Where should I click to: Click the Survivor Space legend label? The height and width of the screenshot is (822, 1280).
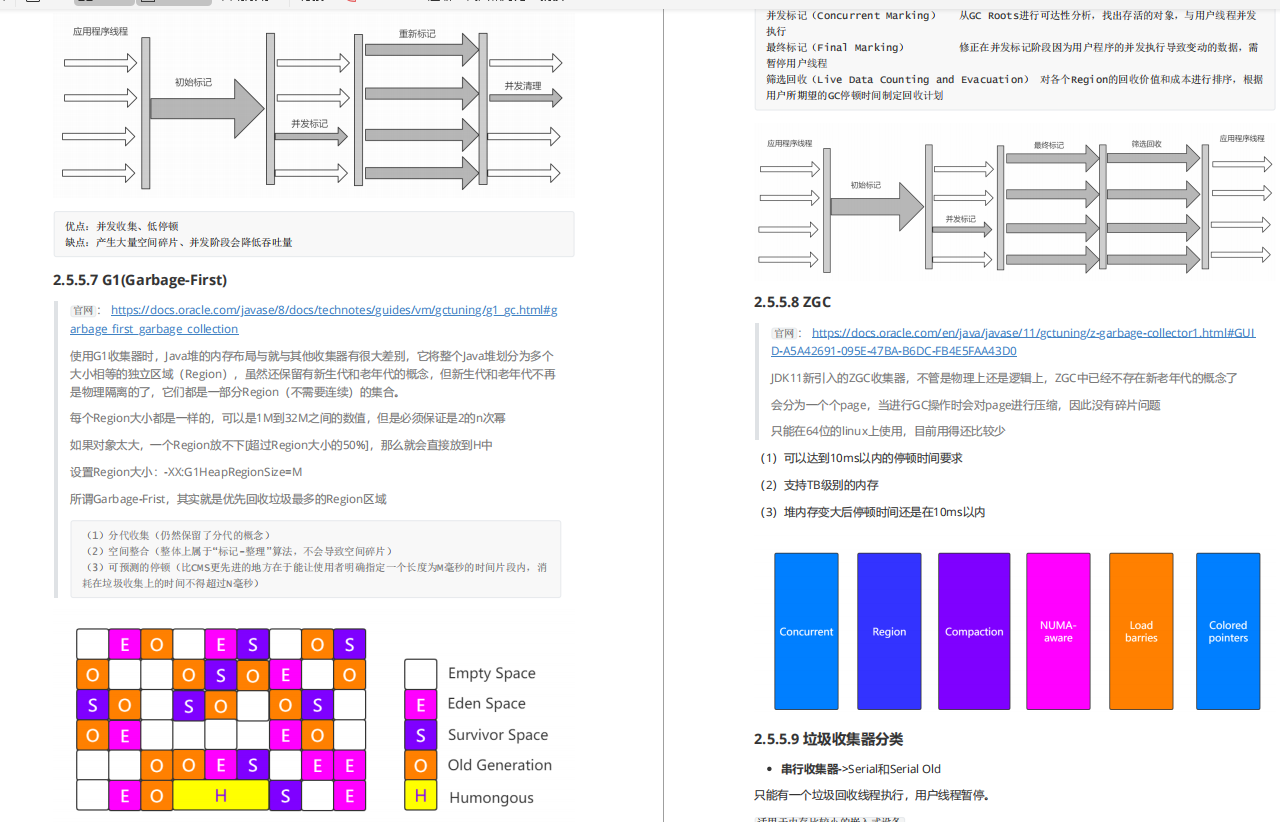click(497, 734)
